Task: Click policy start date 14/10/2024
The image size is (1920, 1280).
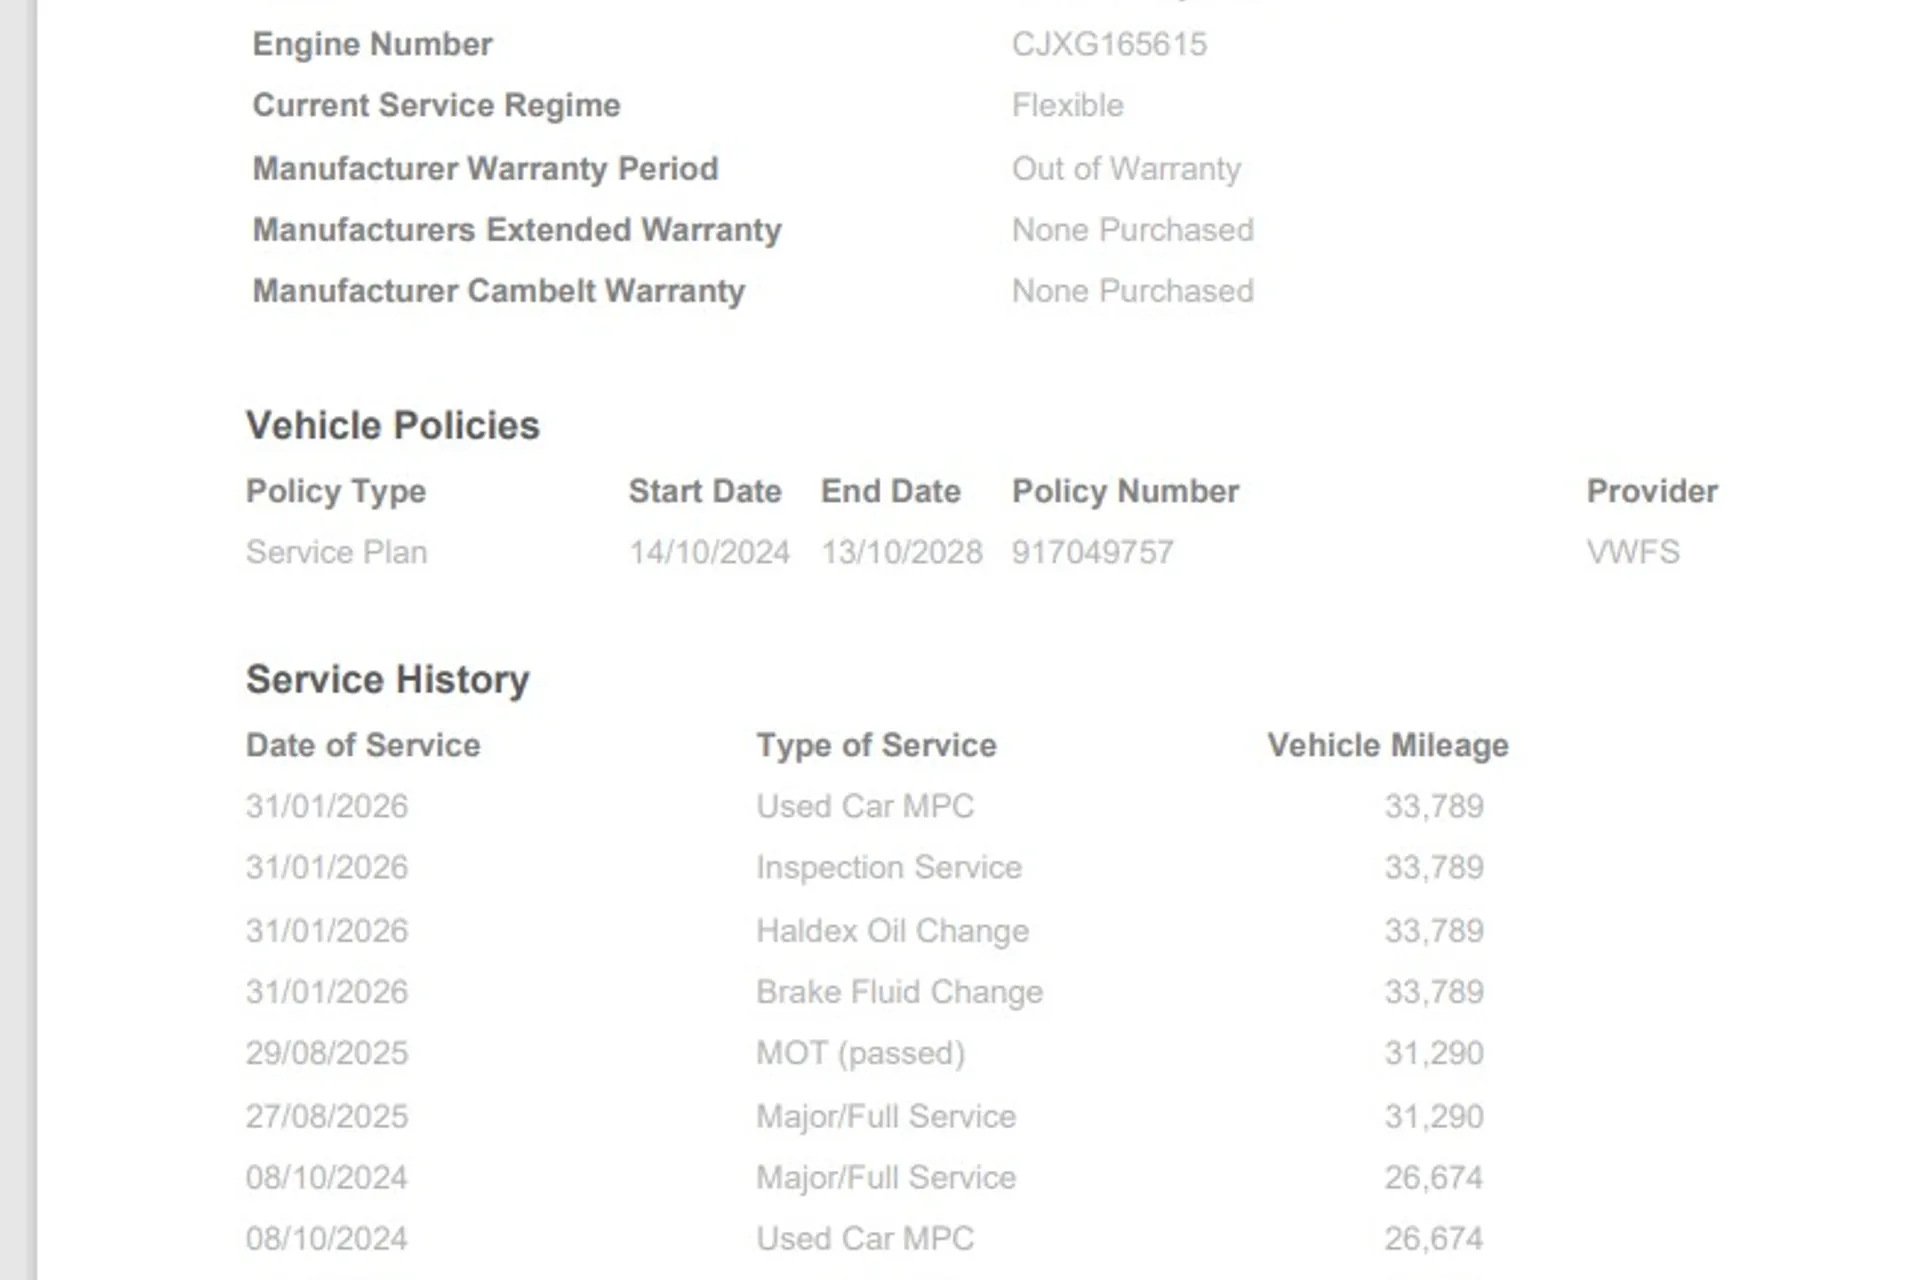Action: click(709, 552)
